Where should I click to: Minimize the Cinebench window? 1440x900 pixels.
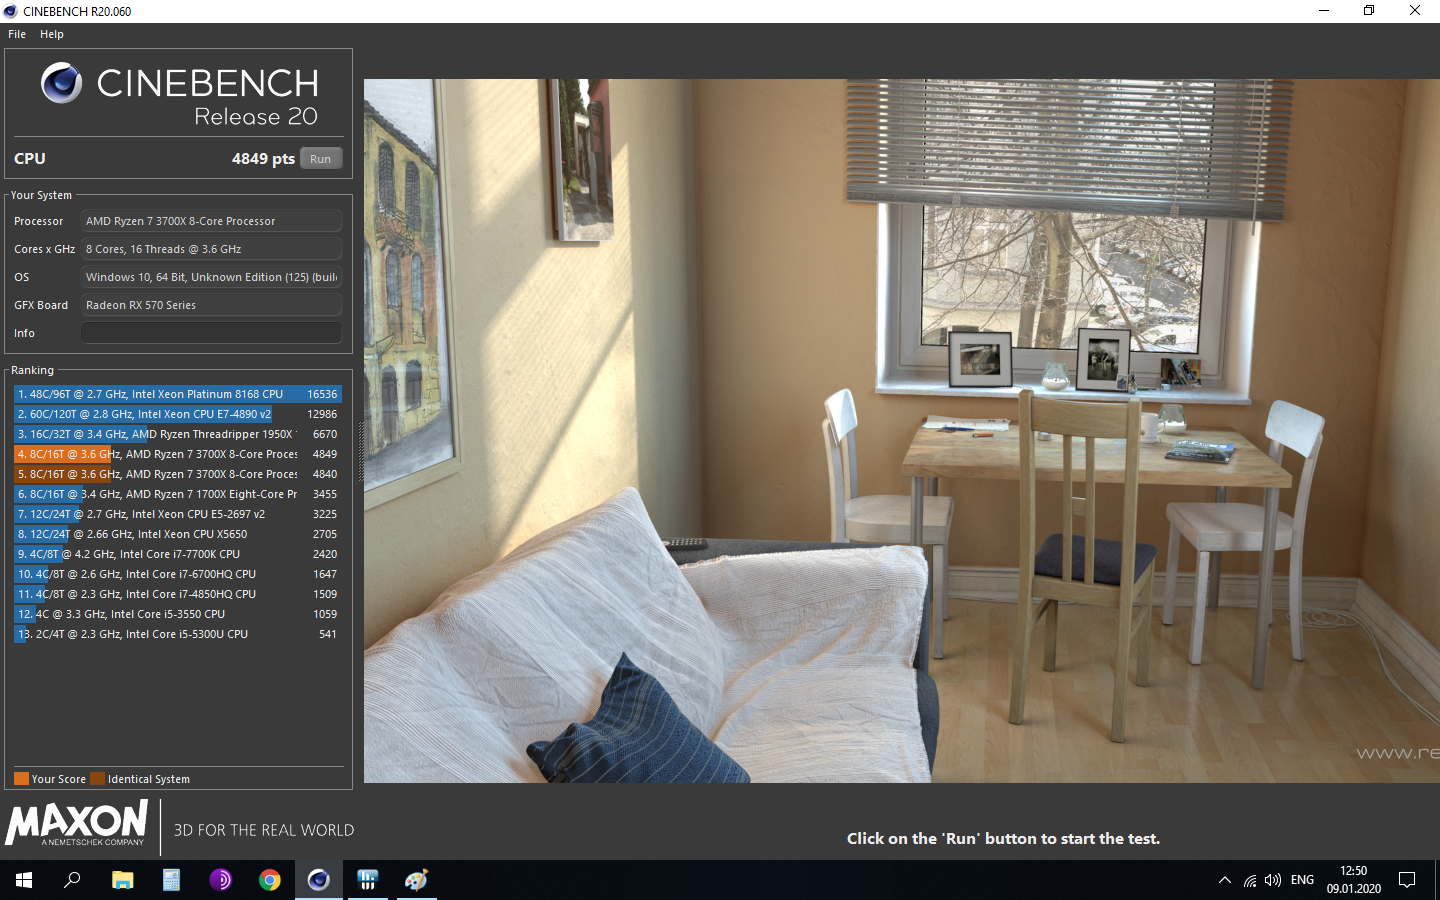coord(1324,11)
